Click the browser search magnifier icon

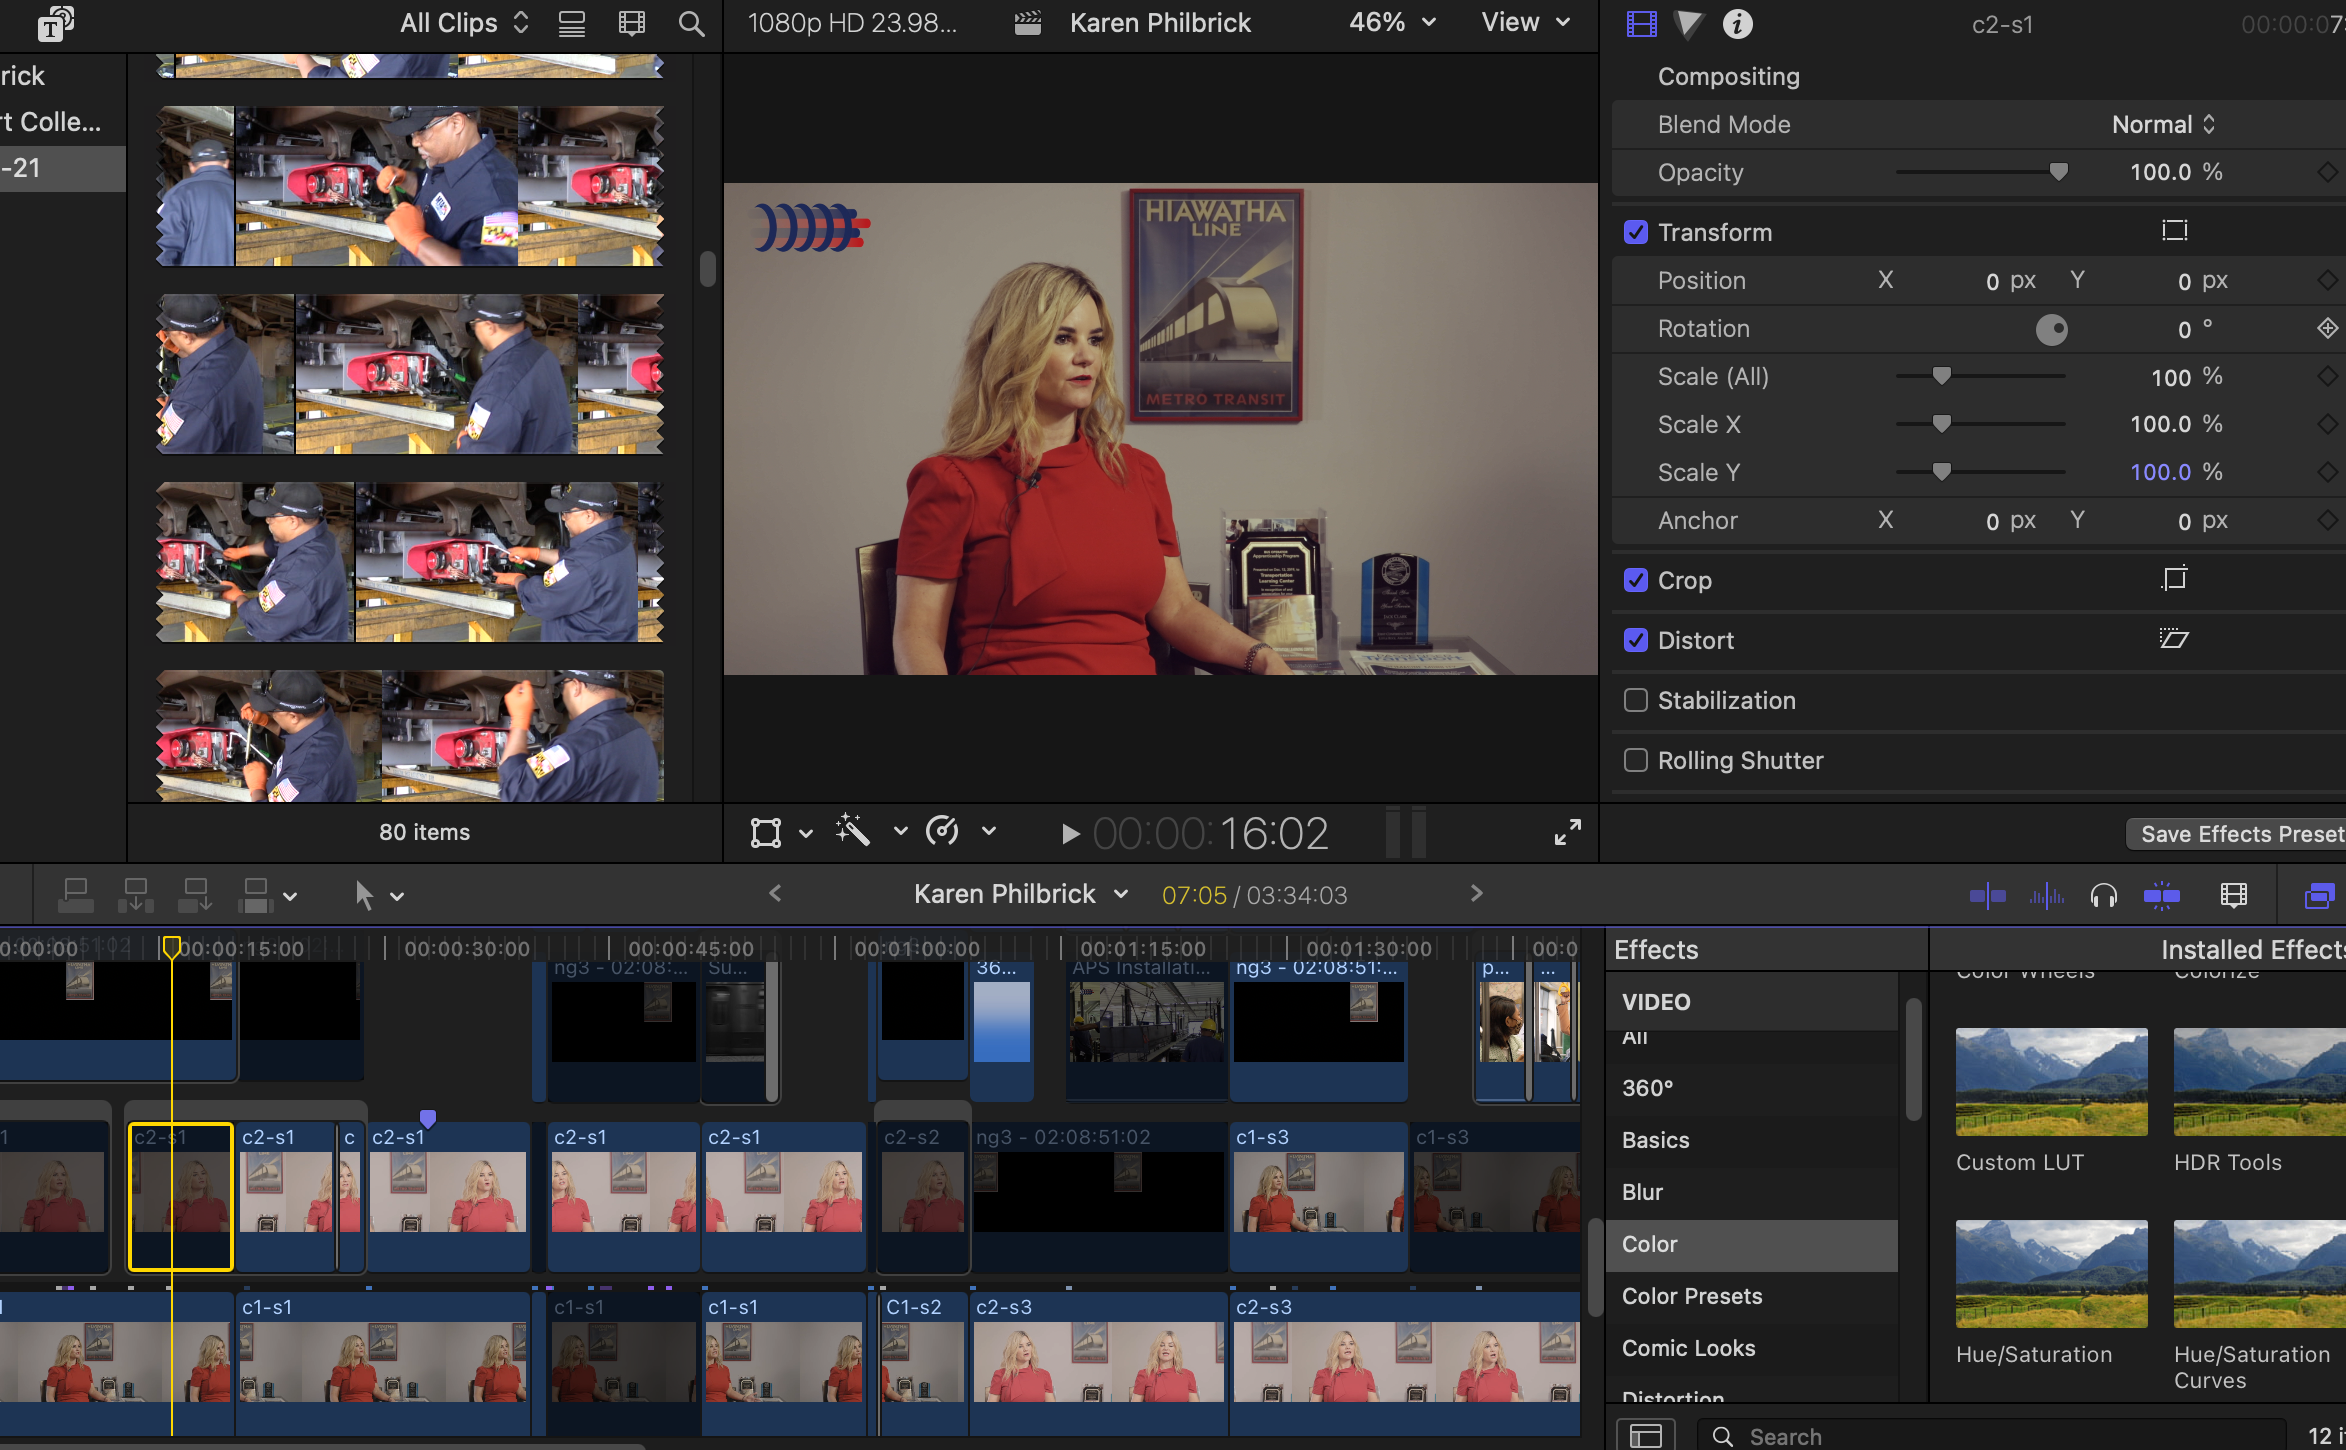coord(691,24)
